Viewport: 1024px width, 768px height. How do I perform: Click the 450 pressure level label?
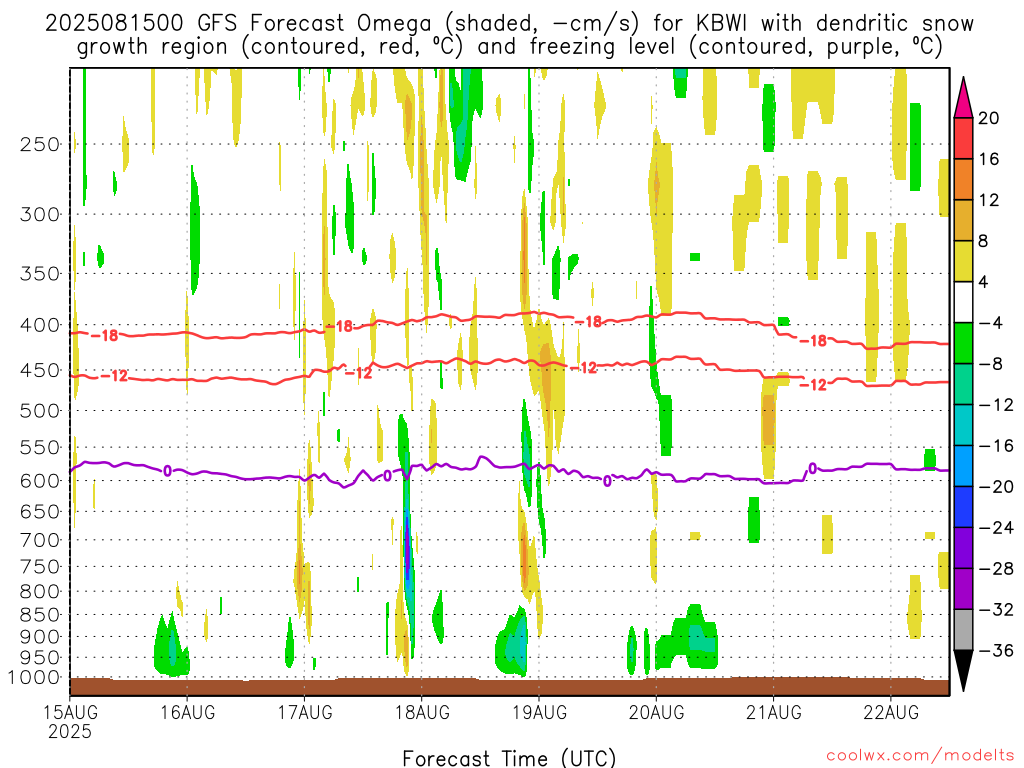pos(40,370)
